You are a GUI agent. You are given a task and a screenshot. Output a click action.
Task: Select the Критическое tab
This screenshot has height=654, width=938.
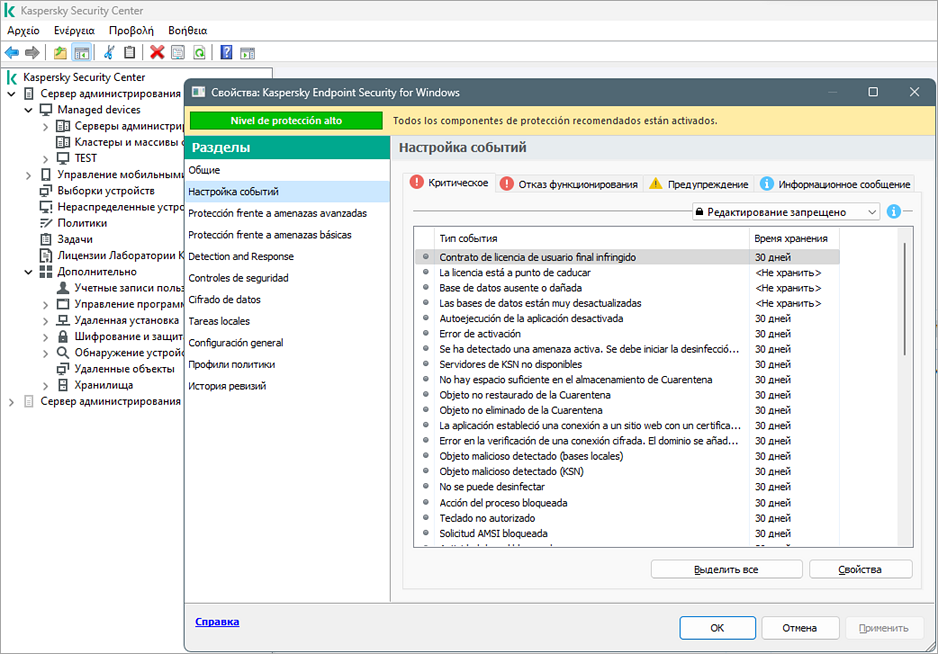(x=449, y=182)
